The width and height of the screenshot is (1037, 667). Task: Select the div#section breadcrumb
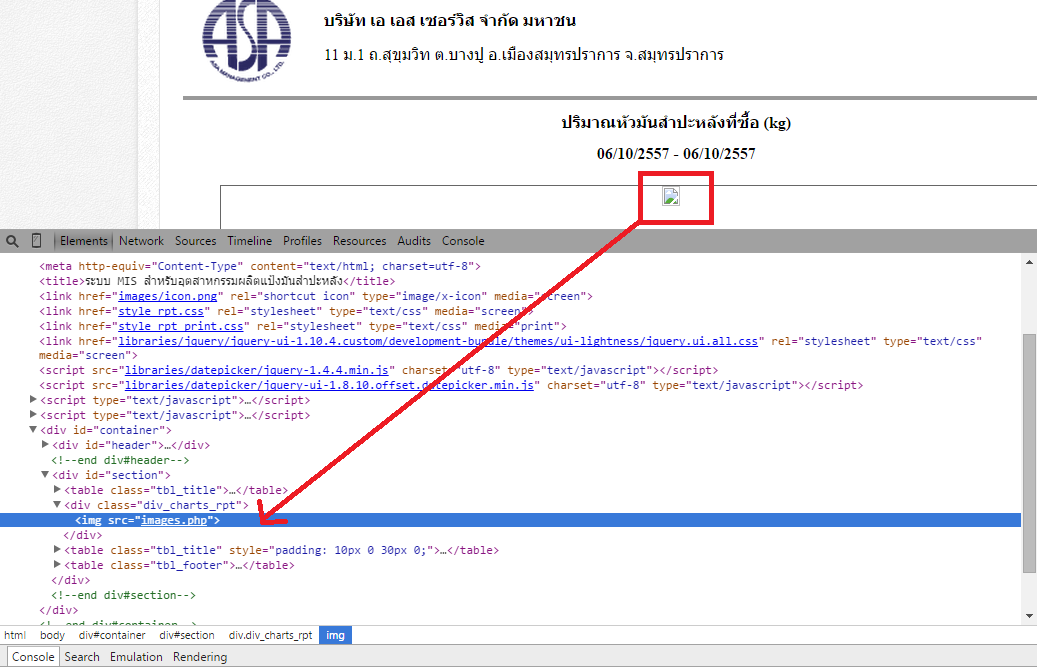(x=187, y=635)
